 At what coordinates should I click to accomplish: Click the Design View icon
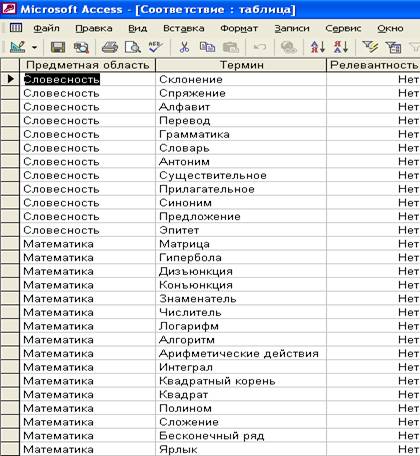(x=18, y=47)
